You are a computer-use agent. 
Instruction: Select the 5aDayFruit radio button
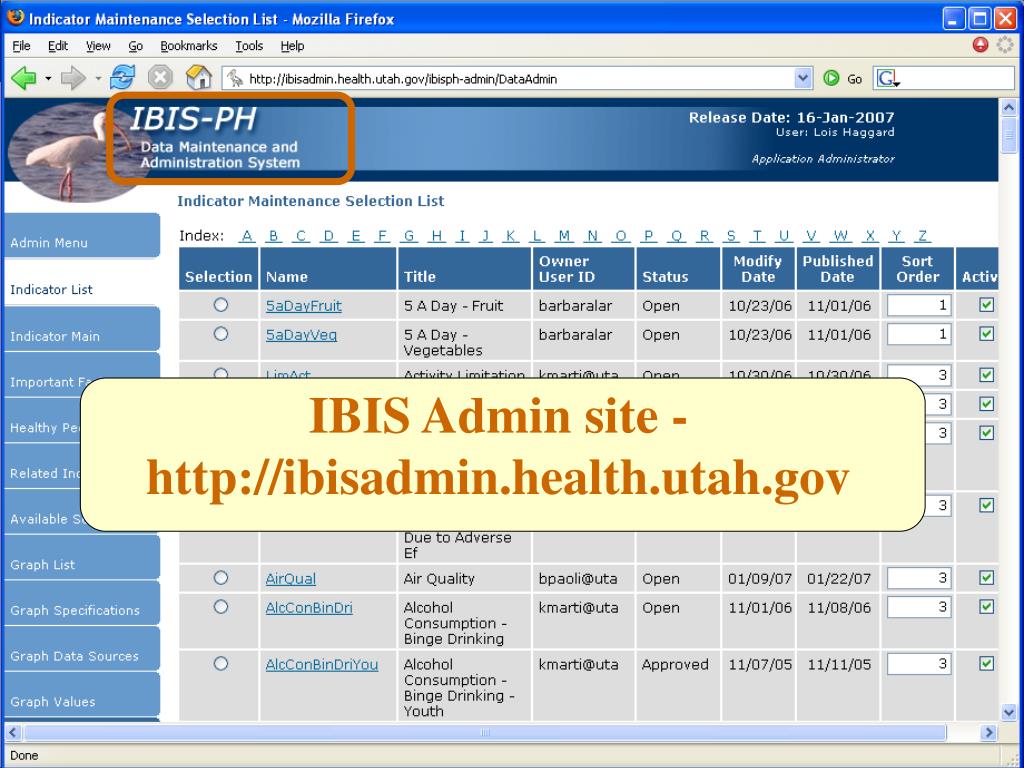221,305
